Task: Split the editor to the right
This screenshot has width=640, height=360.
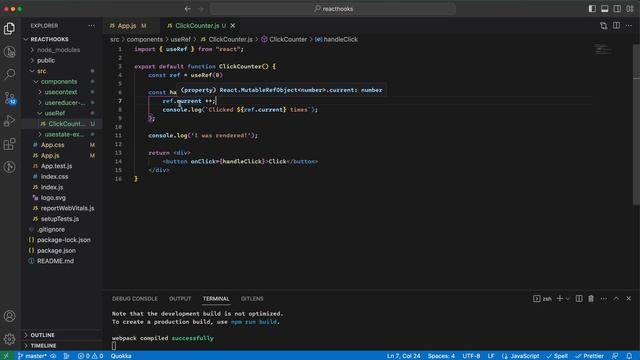Action: click(616, 25)
